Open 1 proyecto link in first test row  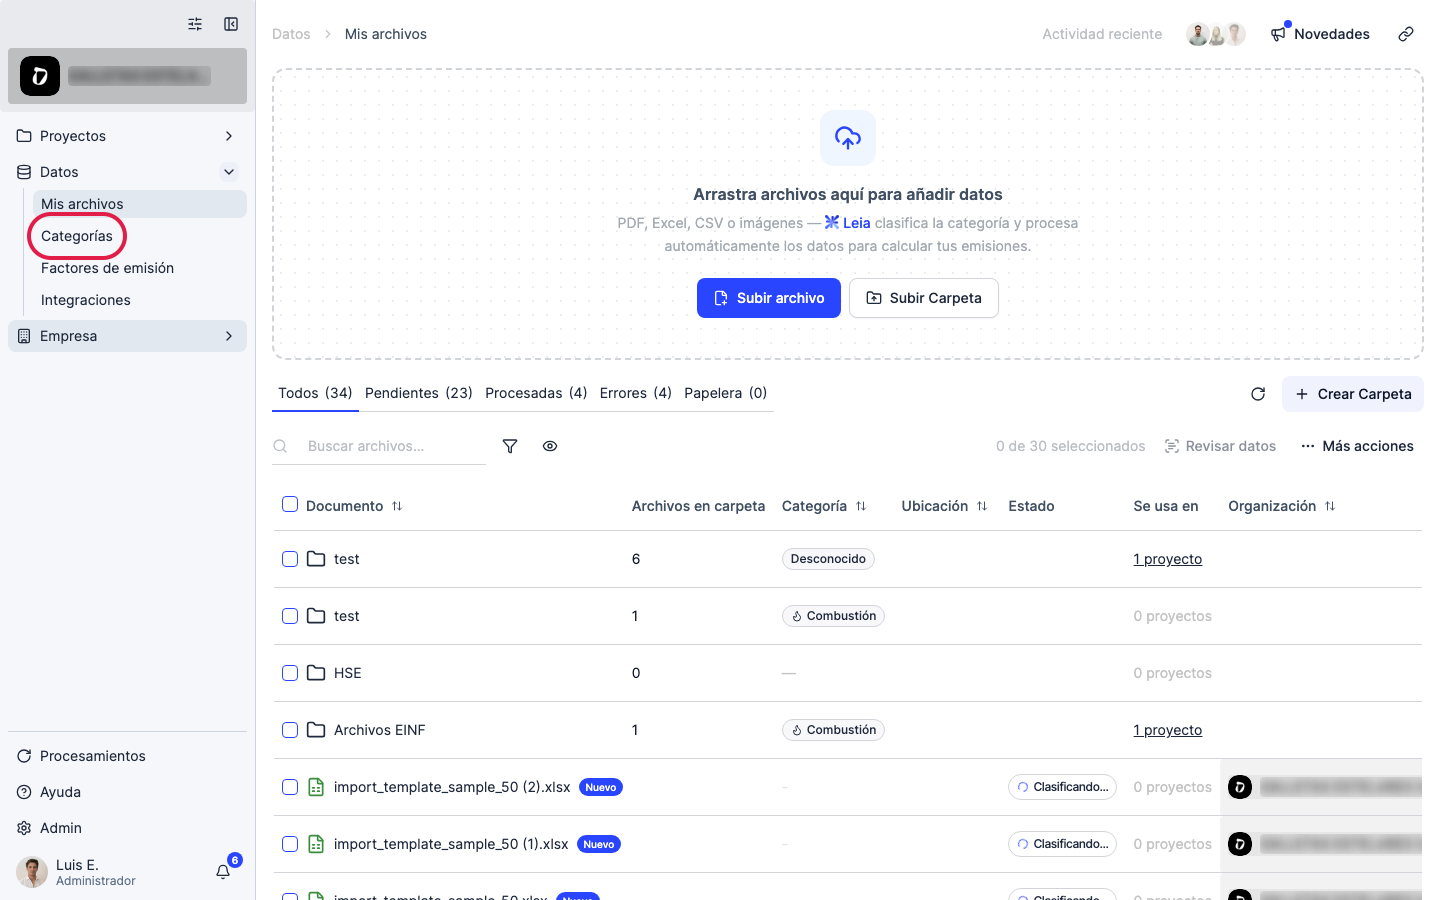click(x=1168, y=559)
